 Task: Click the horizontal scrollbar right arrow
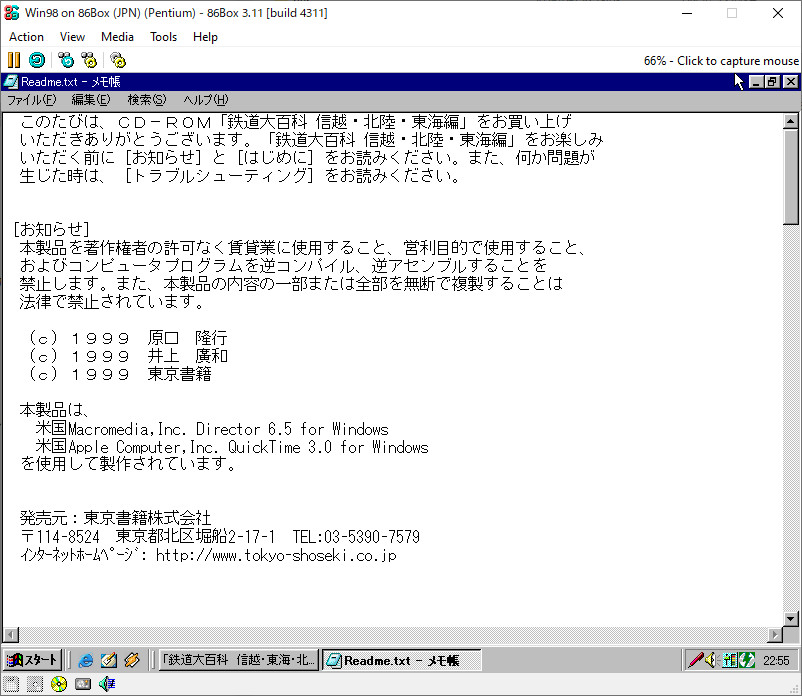pos(775,635)
